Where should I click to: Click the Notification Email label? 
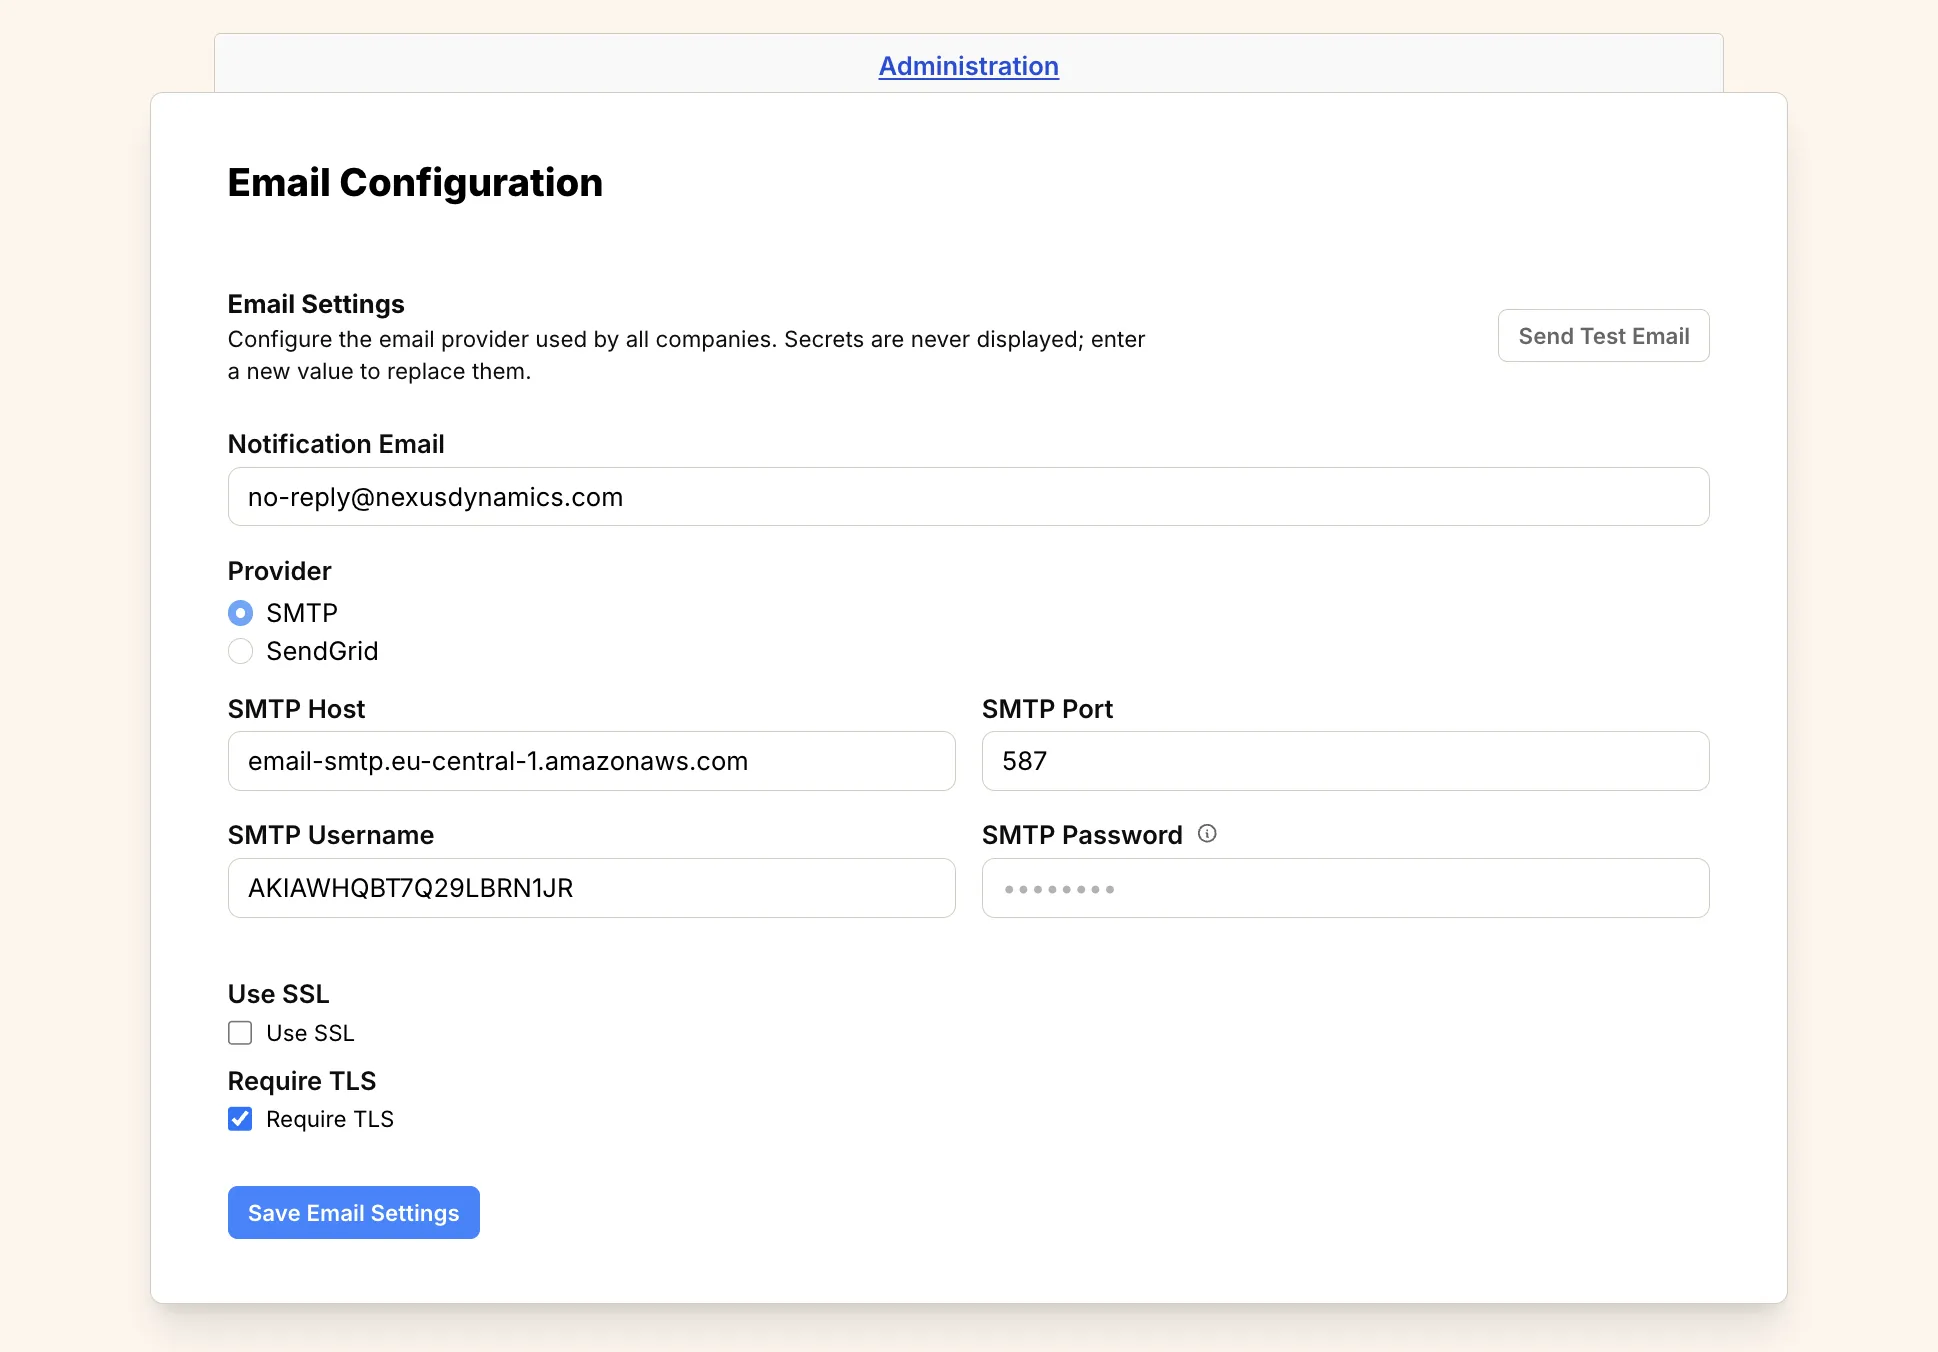(336, 443)
